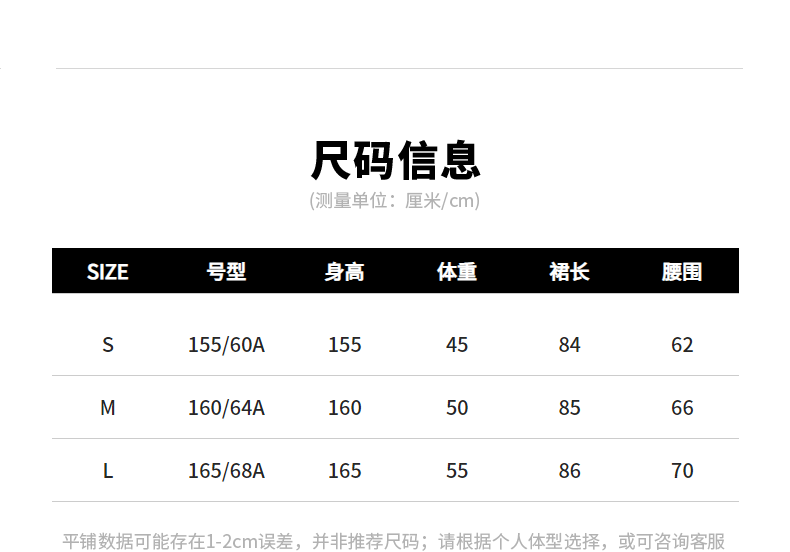Click the 测量单位 厘米/cm subtitle text

395,201
